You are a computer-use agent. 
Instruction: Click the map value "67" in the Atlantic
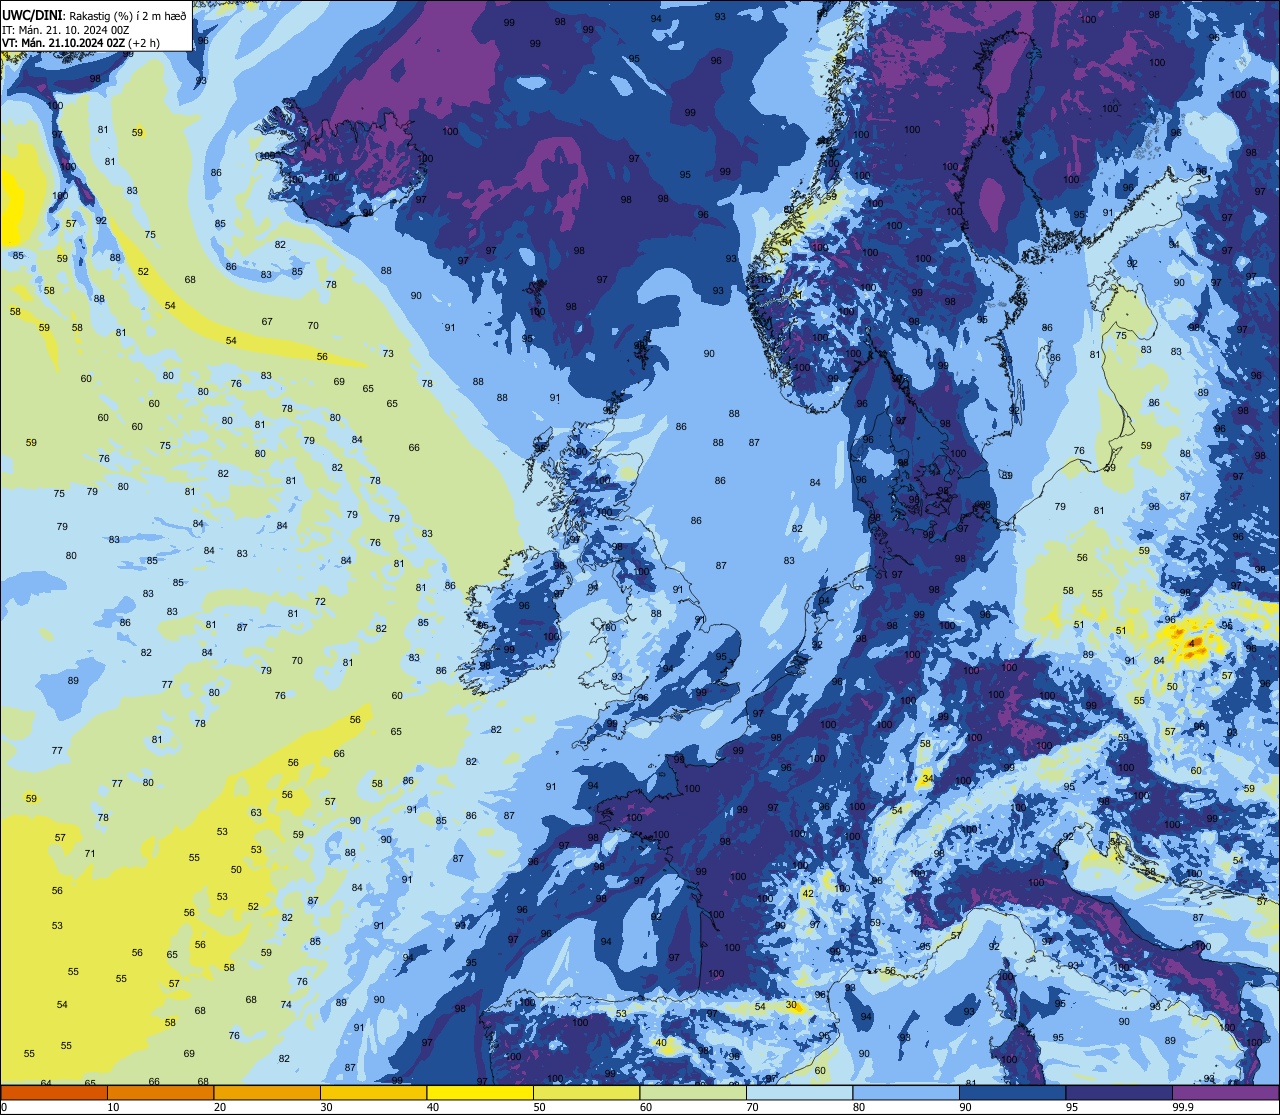coord(267,322)
